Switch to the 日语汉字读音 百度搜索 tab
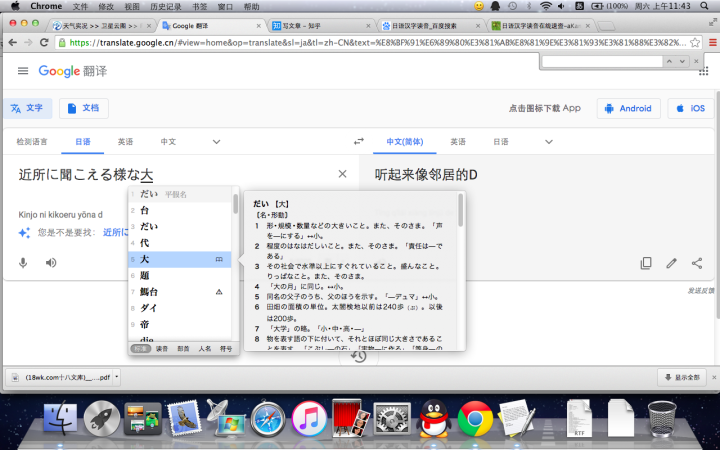Image resolution: width=720 pixels, height=450 pixels. pos(431,26)
